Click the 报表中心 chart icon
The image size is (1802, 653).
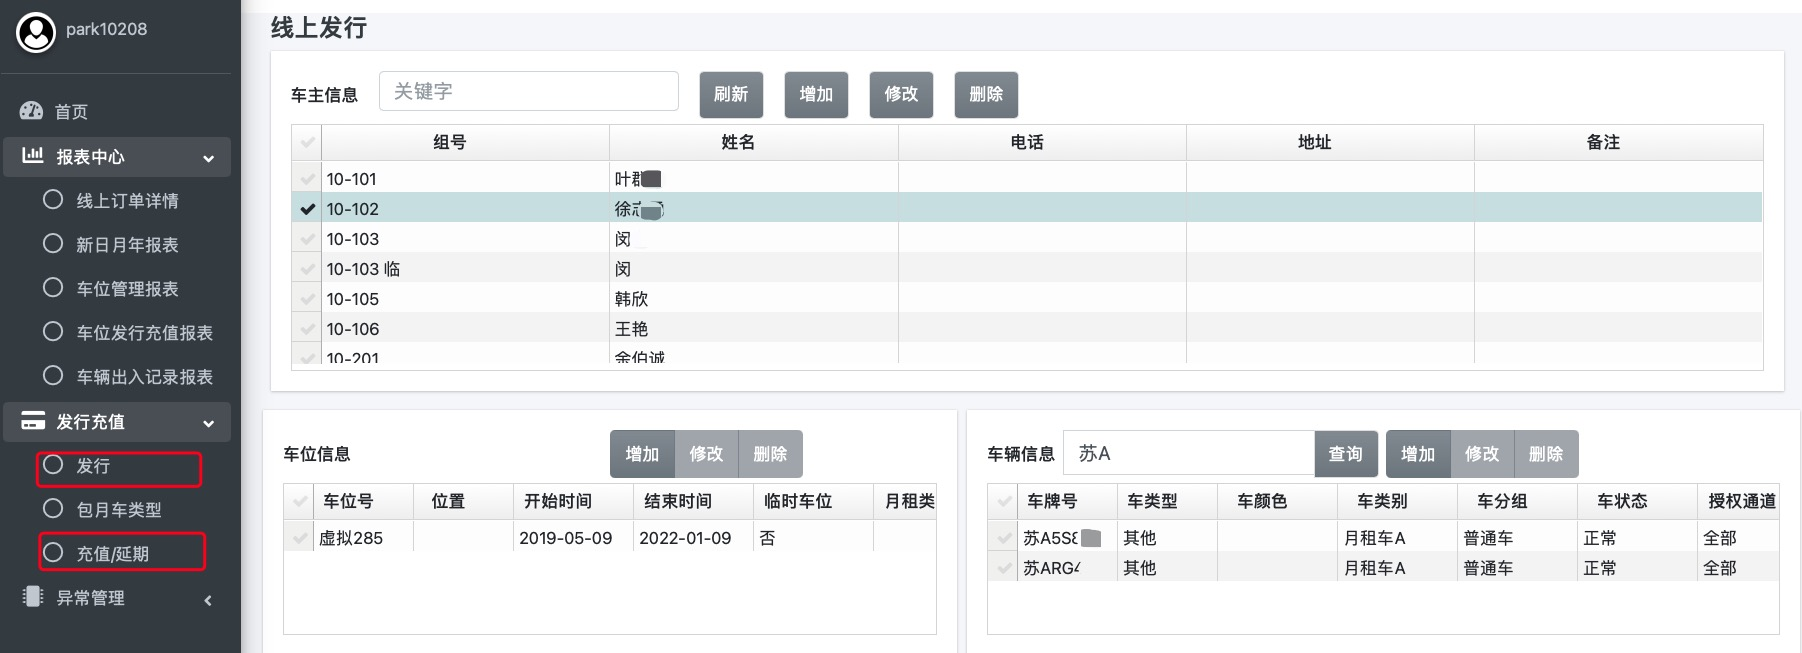tap(32, 156)
